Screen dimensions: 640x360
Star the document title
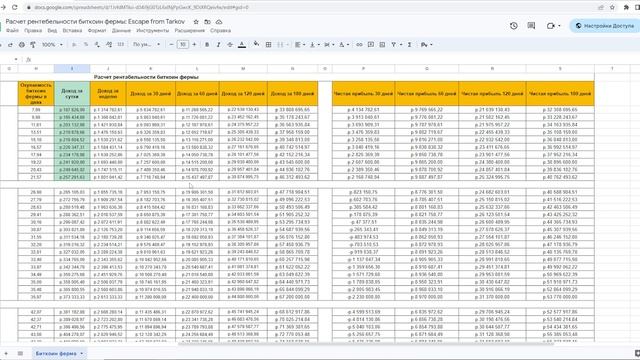coord(196,22)
